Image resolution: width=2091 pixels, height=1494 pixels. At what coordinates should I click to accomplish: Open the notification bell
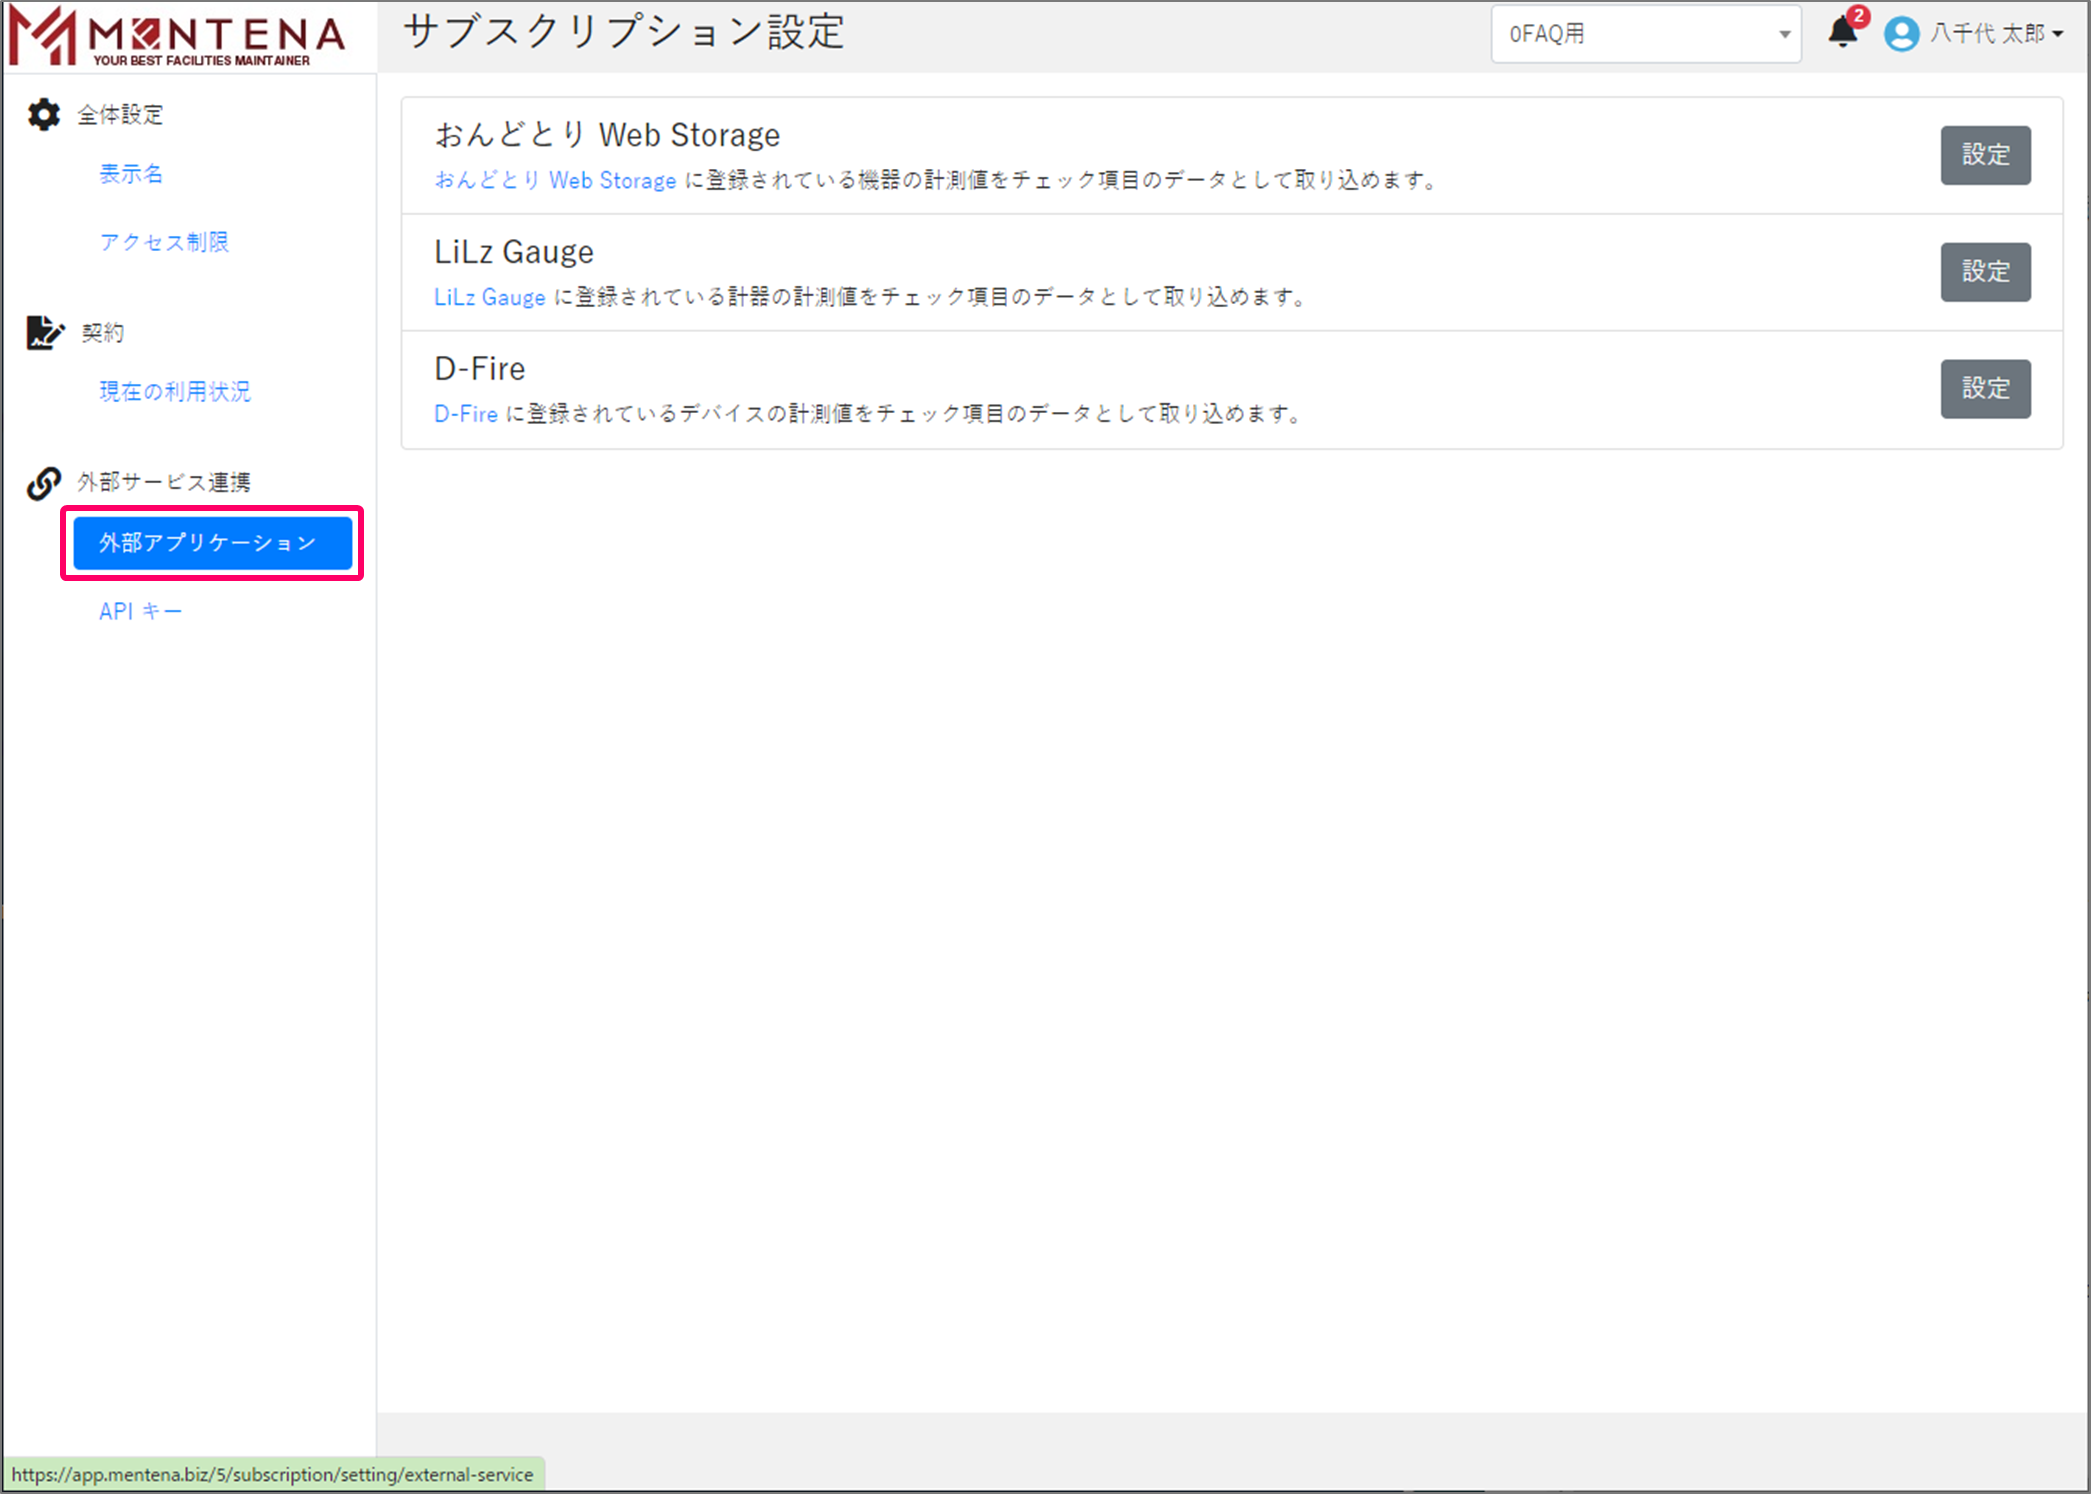coord(1842,34)
